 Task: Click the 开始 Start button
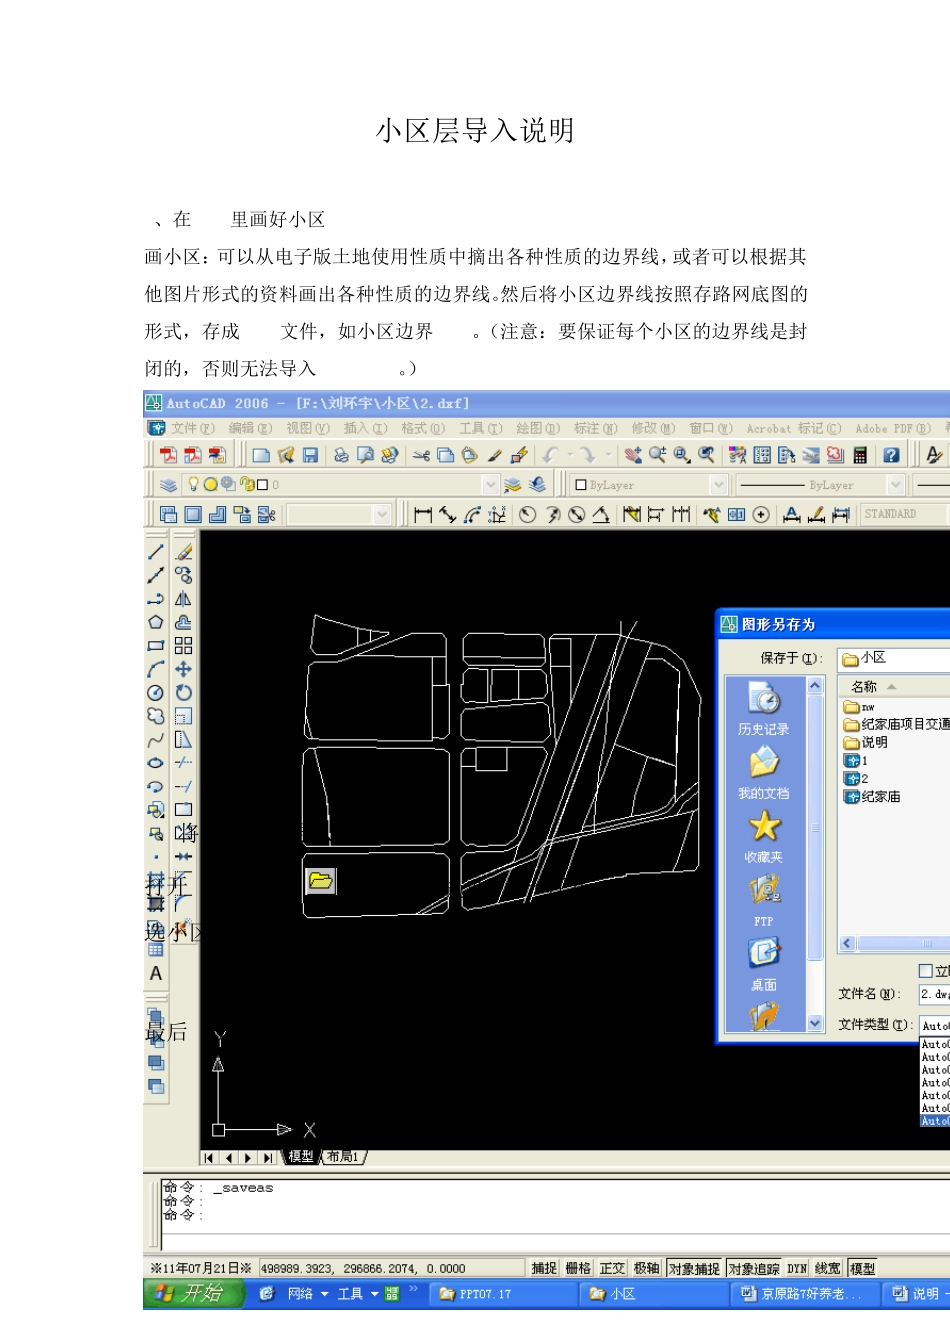point(193,1293)
